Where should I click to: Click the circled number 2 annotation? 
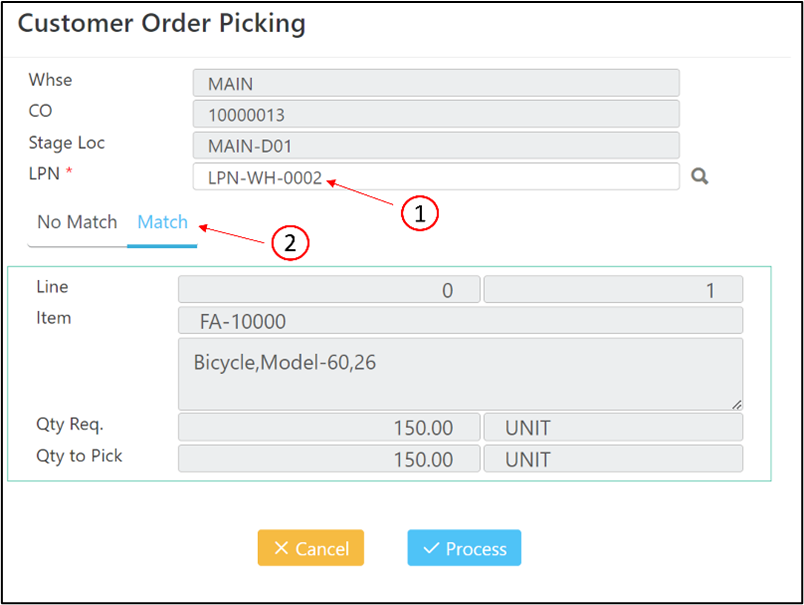289,243
